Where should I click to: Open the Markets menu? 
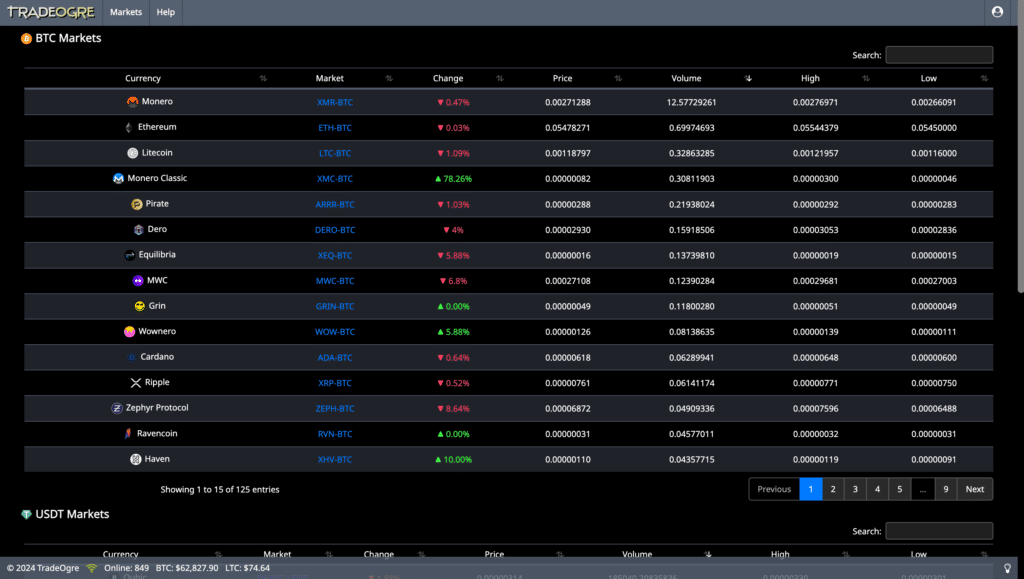(126, 12)
